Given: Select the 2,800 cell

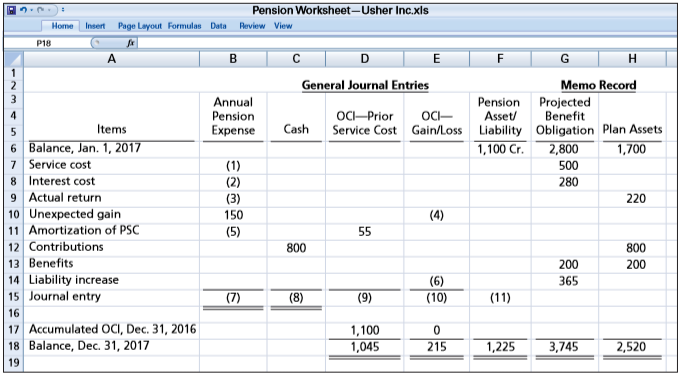Looking at the screenshot, I should point(564,150).
